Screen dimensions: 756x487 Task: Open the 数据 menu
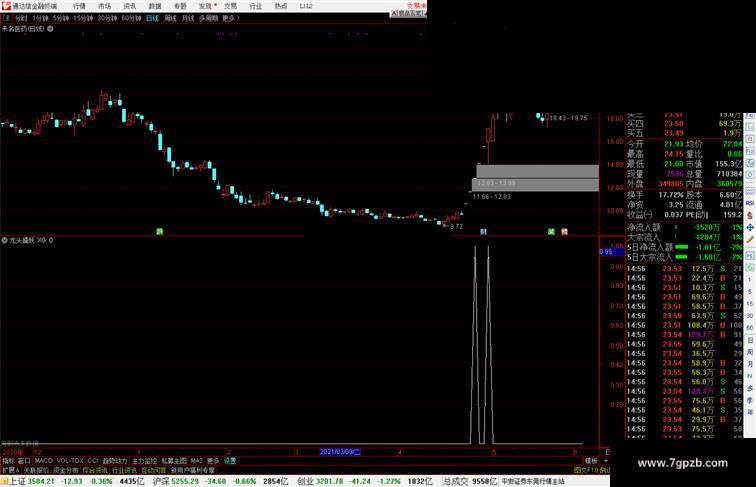[155, 6]
